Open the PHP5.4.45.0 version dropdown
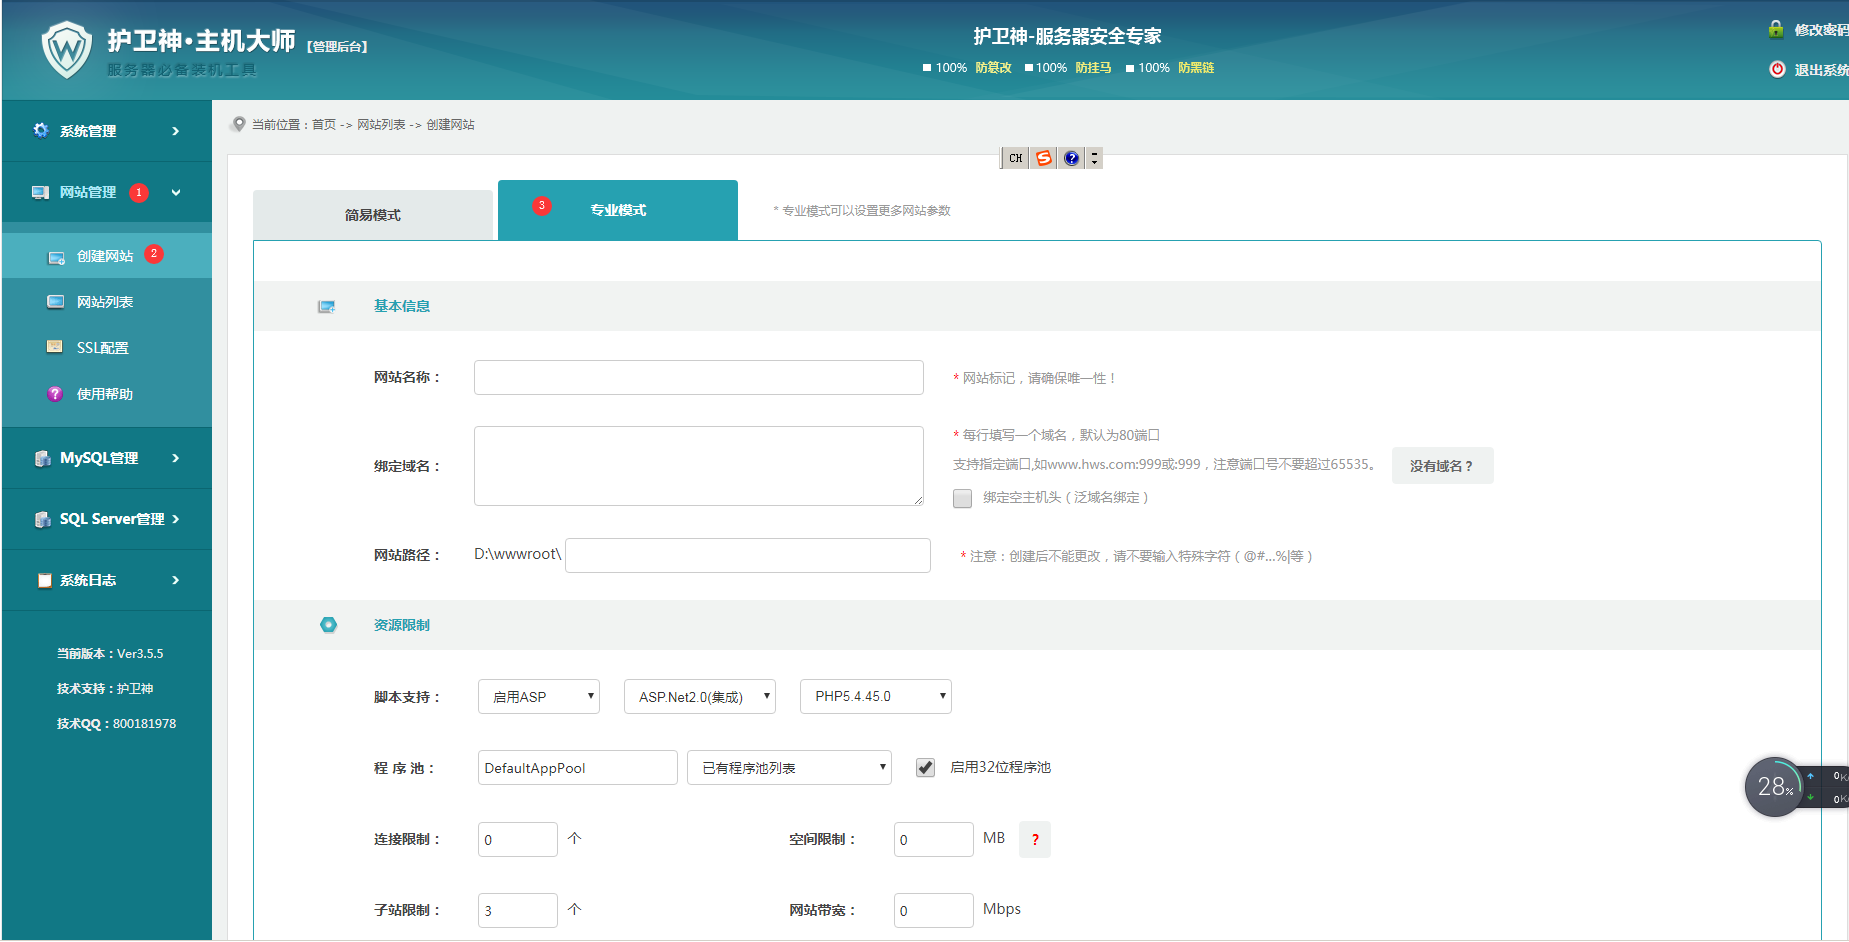The height and width of the screenshot is (942, 1849). coord(874,696)
